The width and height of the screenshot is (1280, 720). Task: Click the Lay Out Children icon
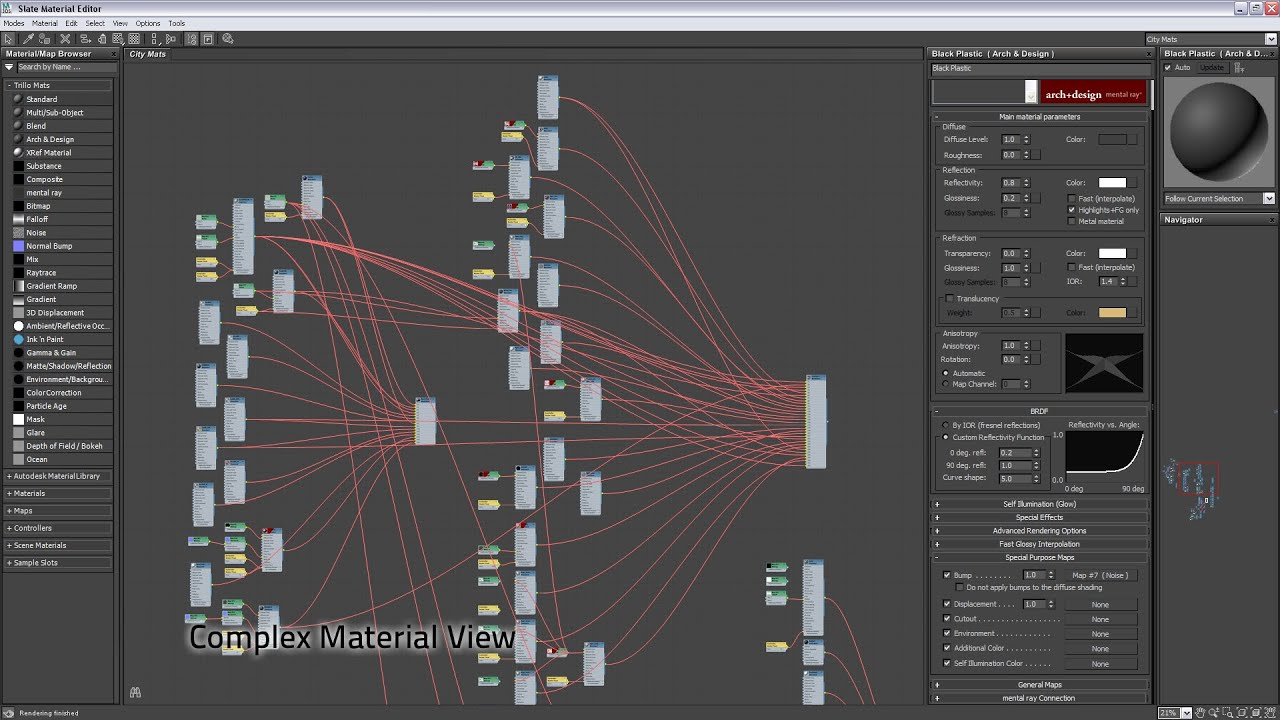point(170,38)
